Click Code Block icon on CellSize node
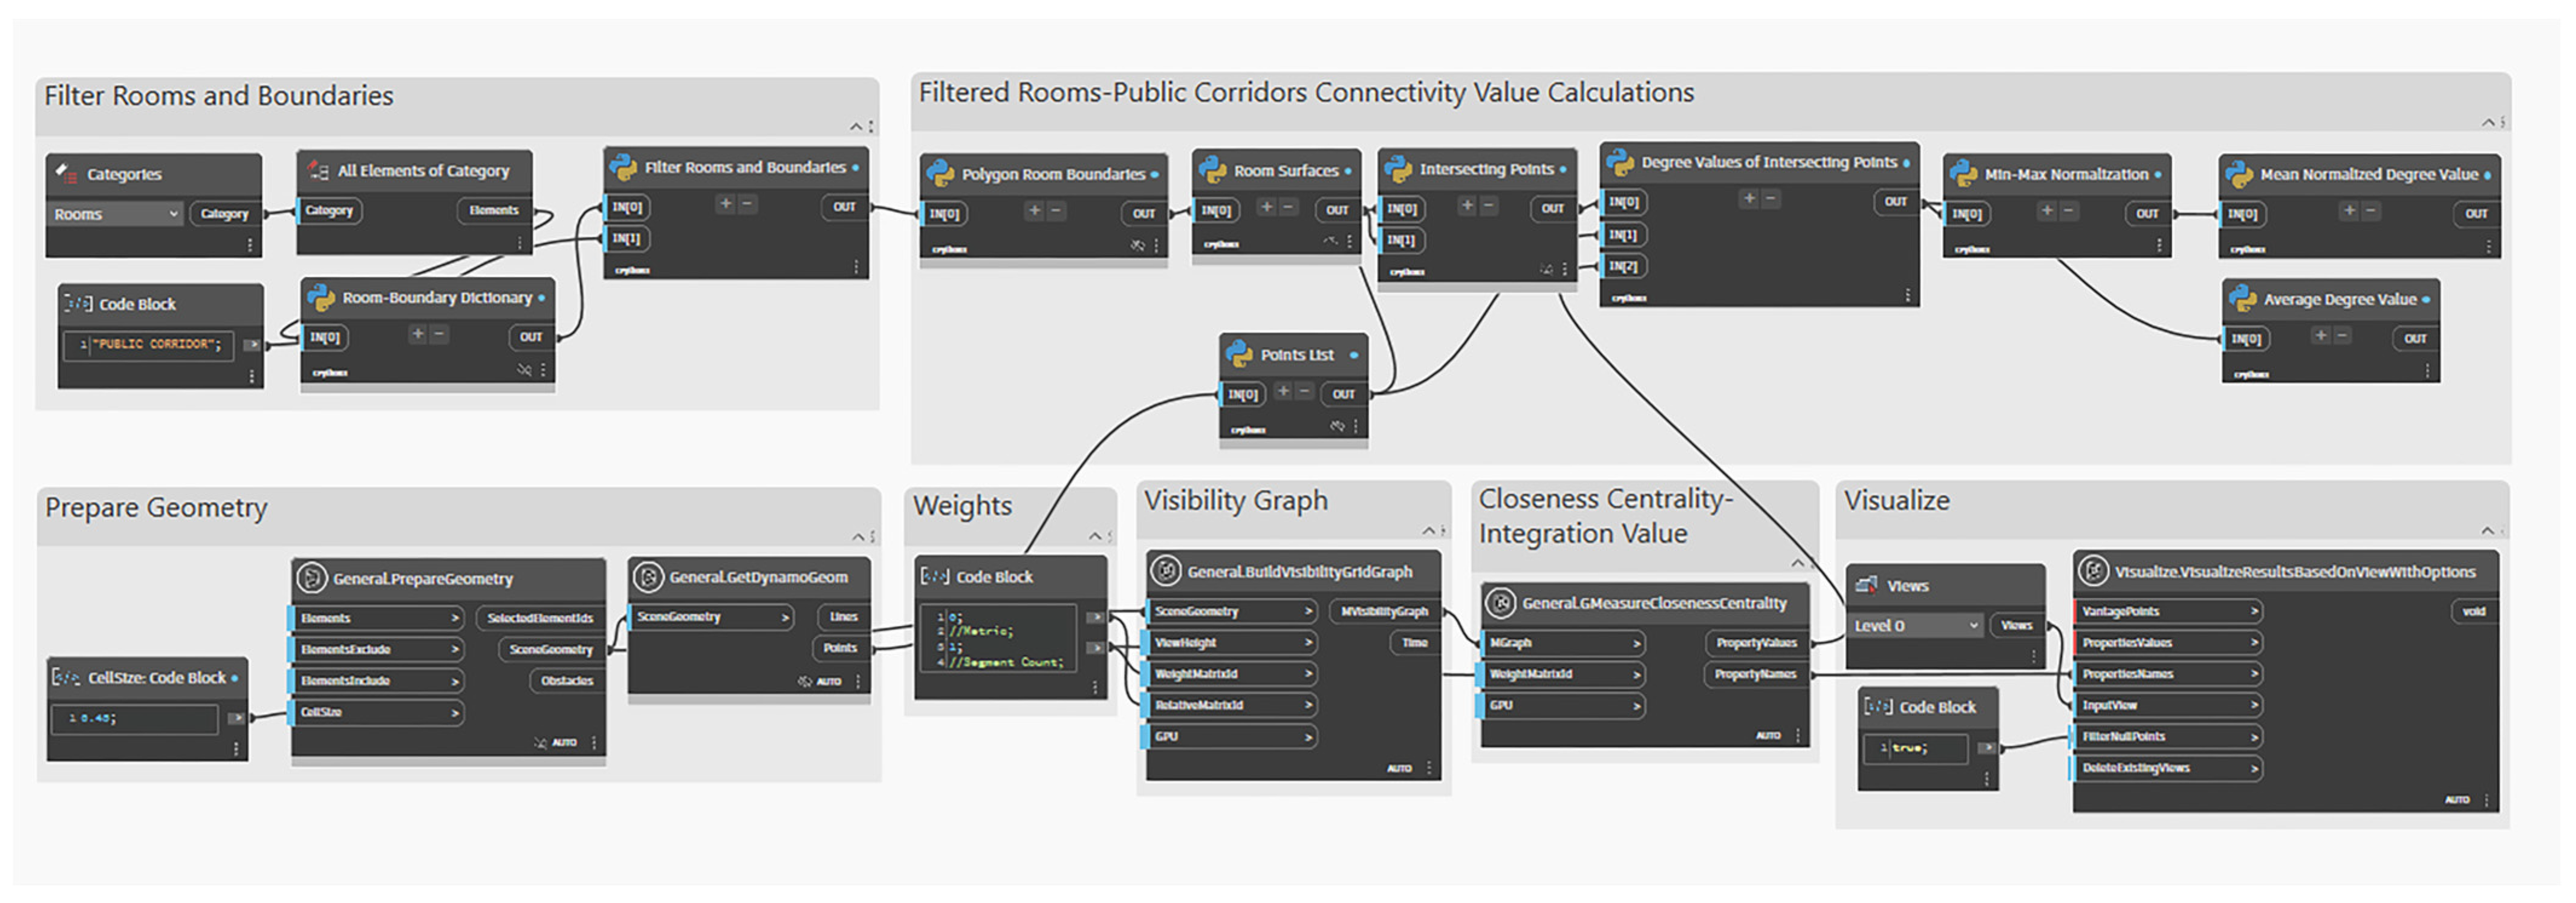This screenshot has height=903, width=2576. 66,678
